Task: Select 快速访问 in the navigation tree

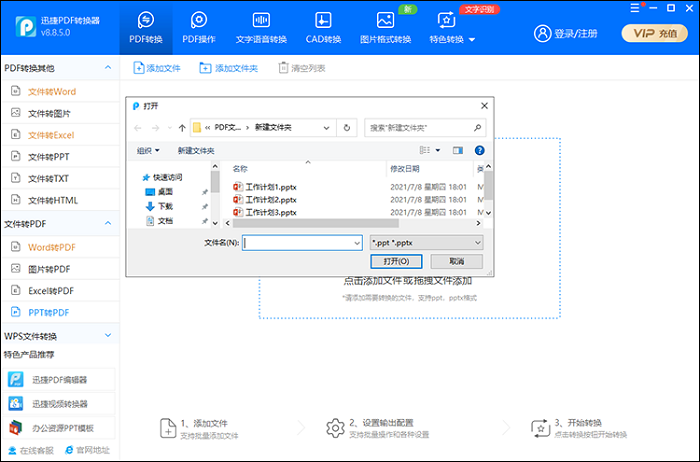Action: [x=162, y=177]
